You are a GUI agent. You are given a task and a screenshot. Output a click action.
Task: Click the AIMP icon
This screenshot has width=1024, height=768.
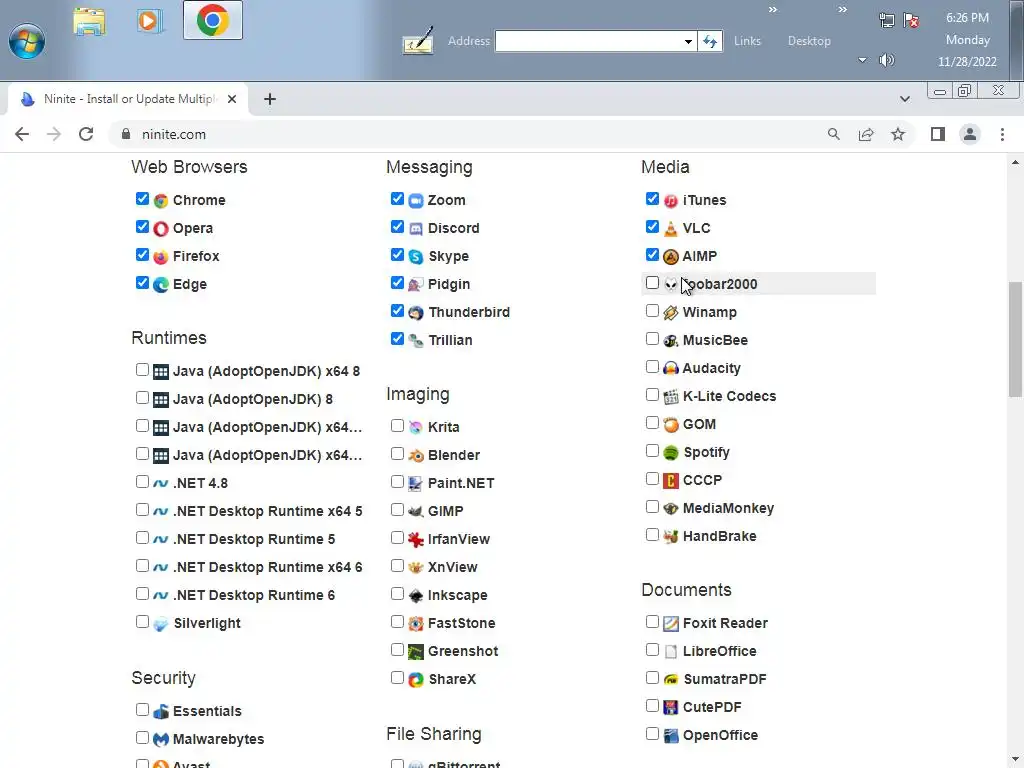coord(671,257)
